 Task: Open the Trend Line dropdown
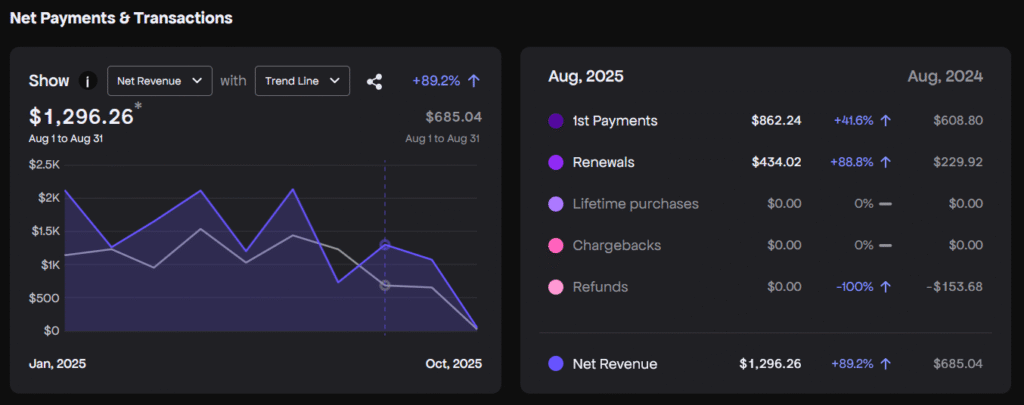[302, 81]
